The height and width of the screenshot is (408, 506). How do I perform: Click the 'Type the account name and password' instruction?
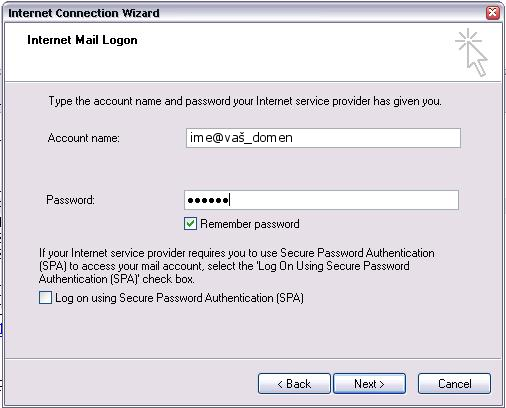[245, 101]
